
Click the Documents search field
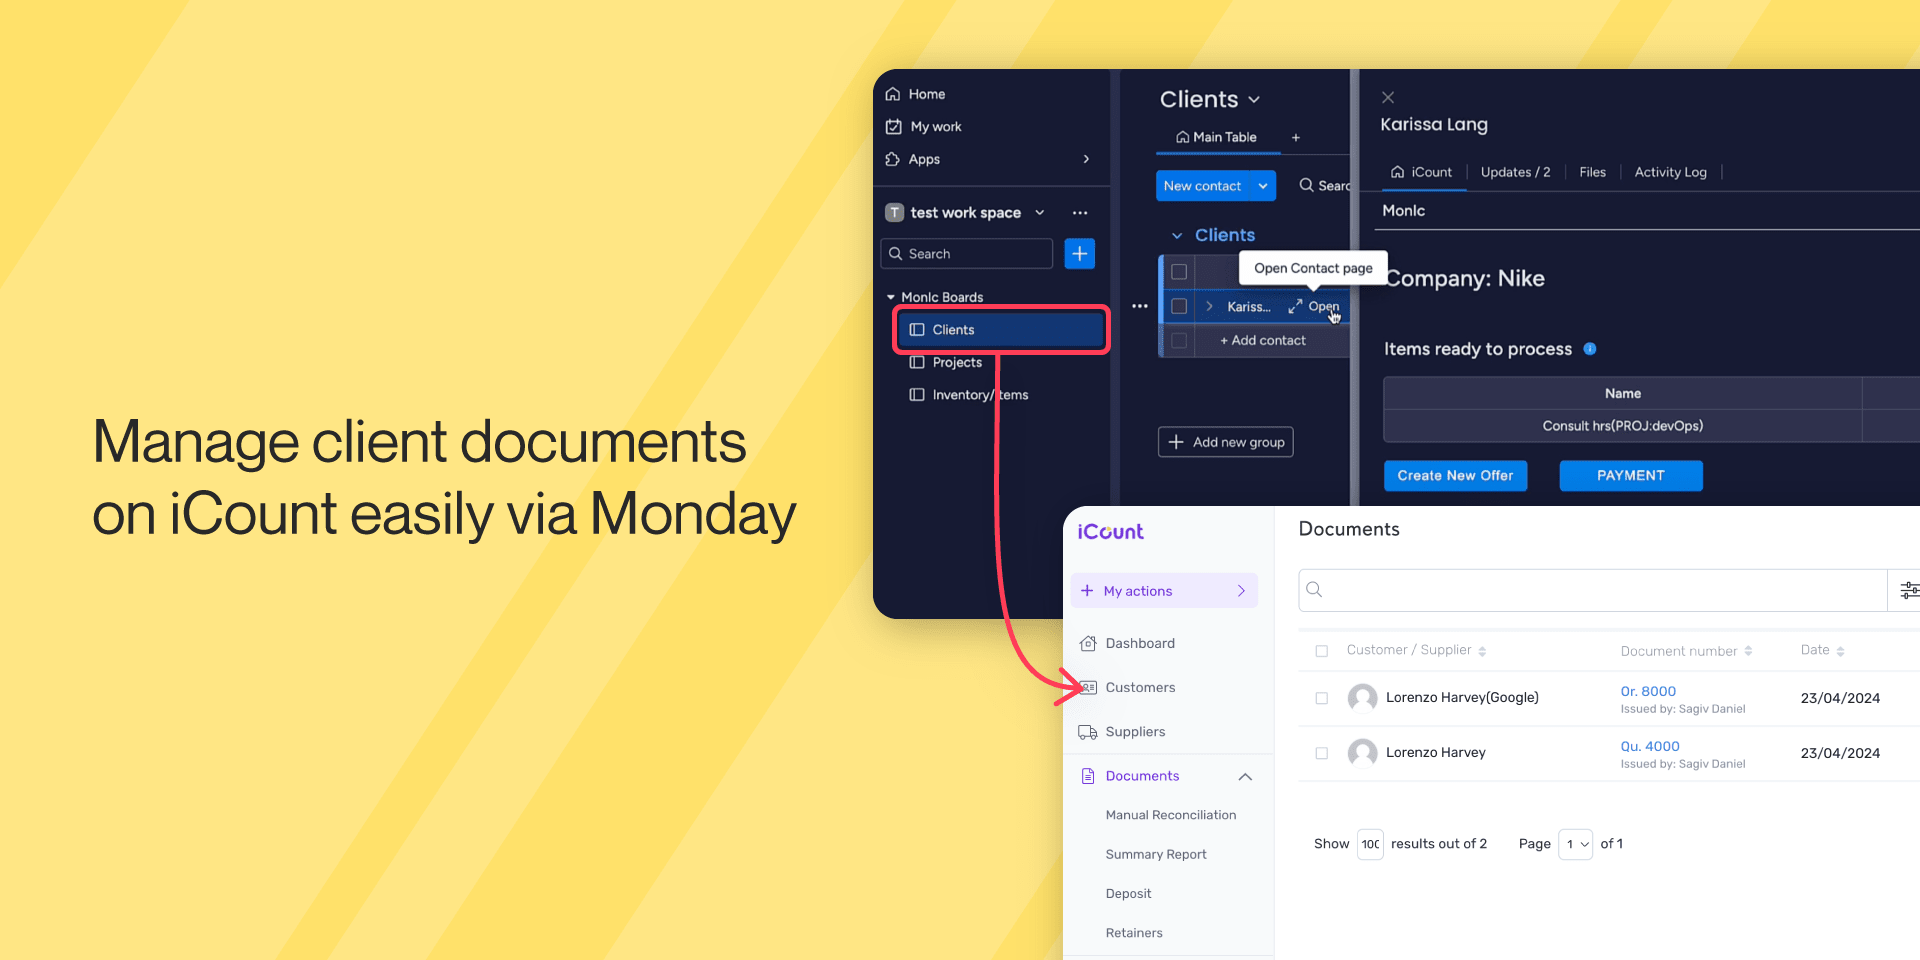click(1592, 590)
